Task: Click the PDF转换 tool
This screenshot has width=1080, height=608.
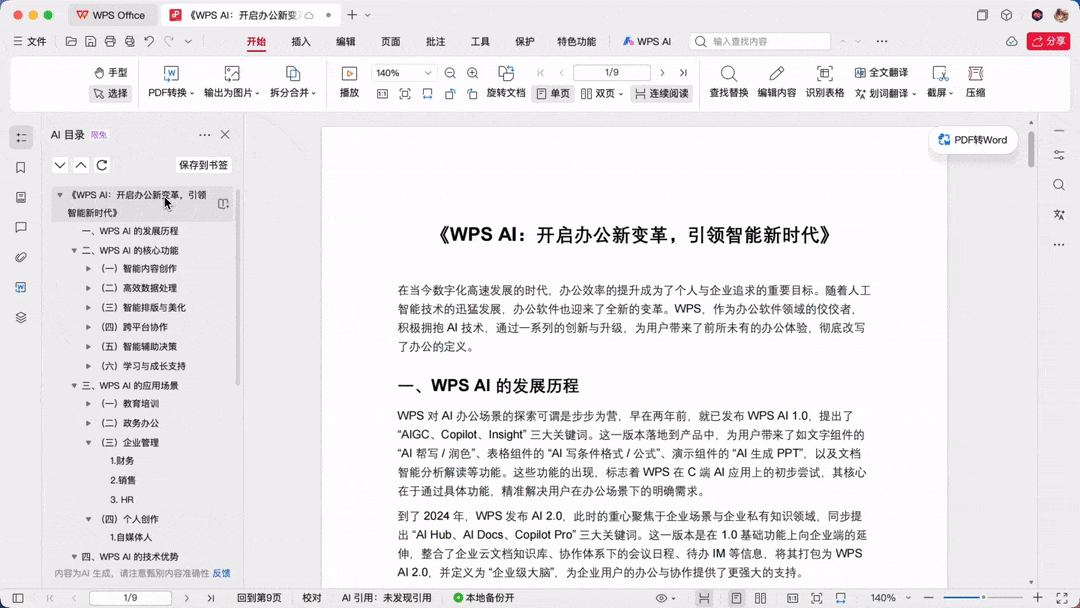Action: click(171, 82)
